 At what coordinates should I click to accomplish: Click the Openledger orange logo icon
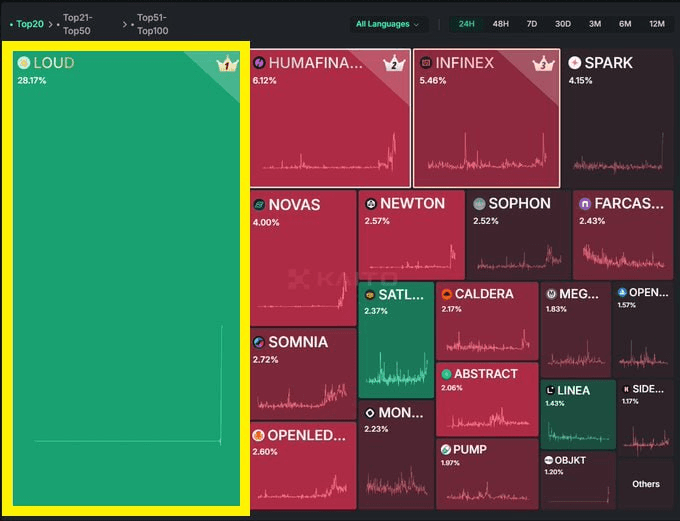(258, 435)
